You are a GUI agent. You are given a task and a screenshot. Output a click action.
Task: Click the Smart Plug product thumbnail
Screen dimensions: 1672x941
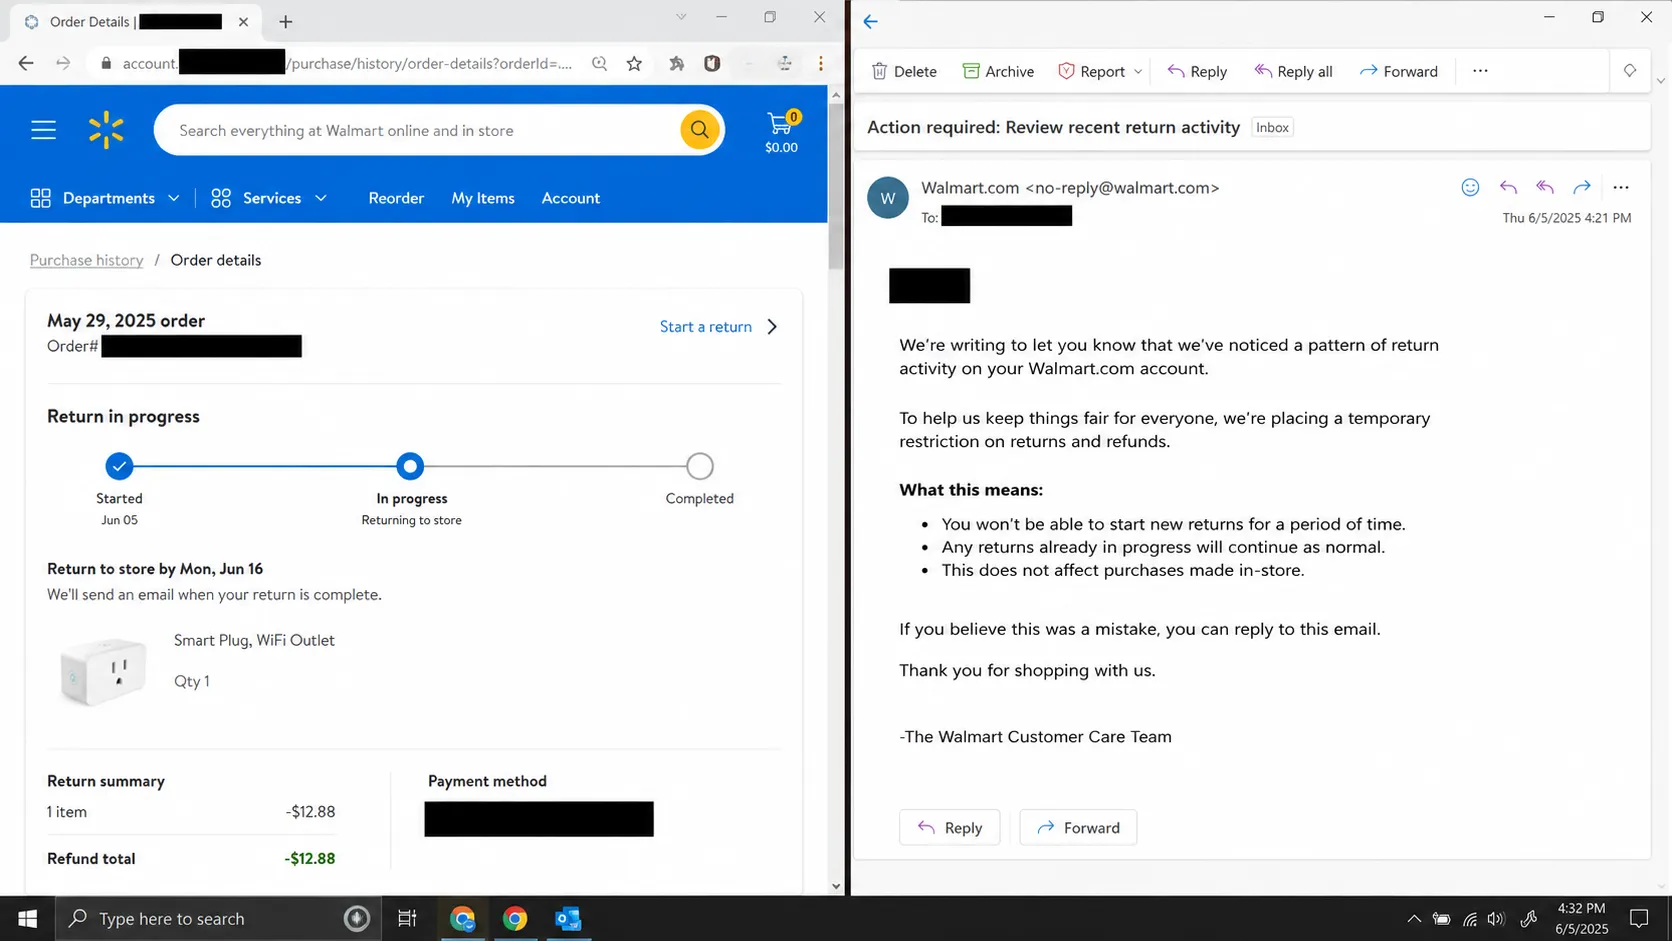(x=103, y=671)
